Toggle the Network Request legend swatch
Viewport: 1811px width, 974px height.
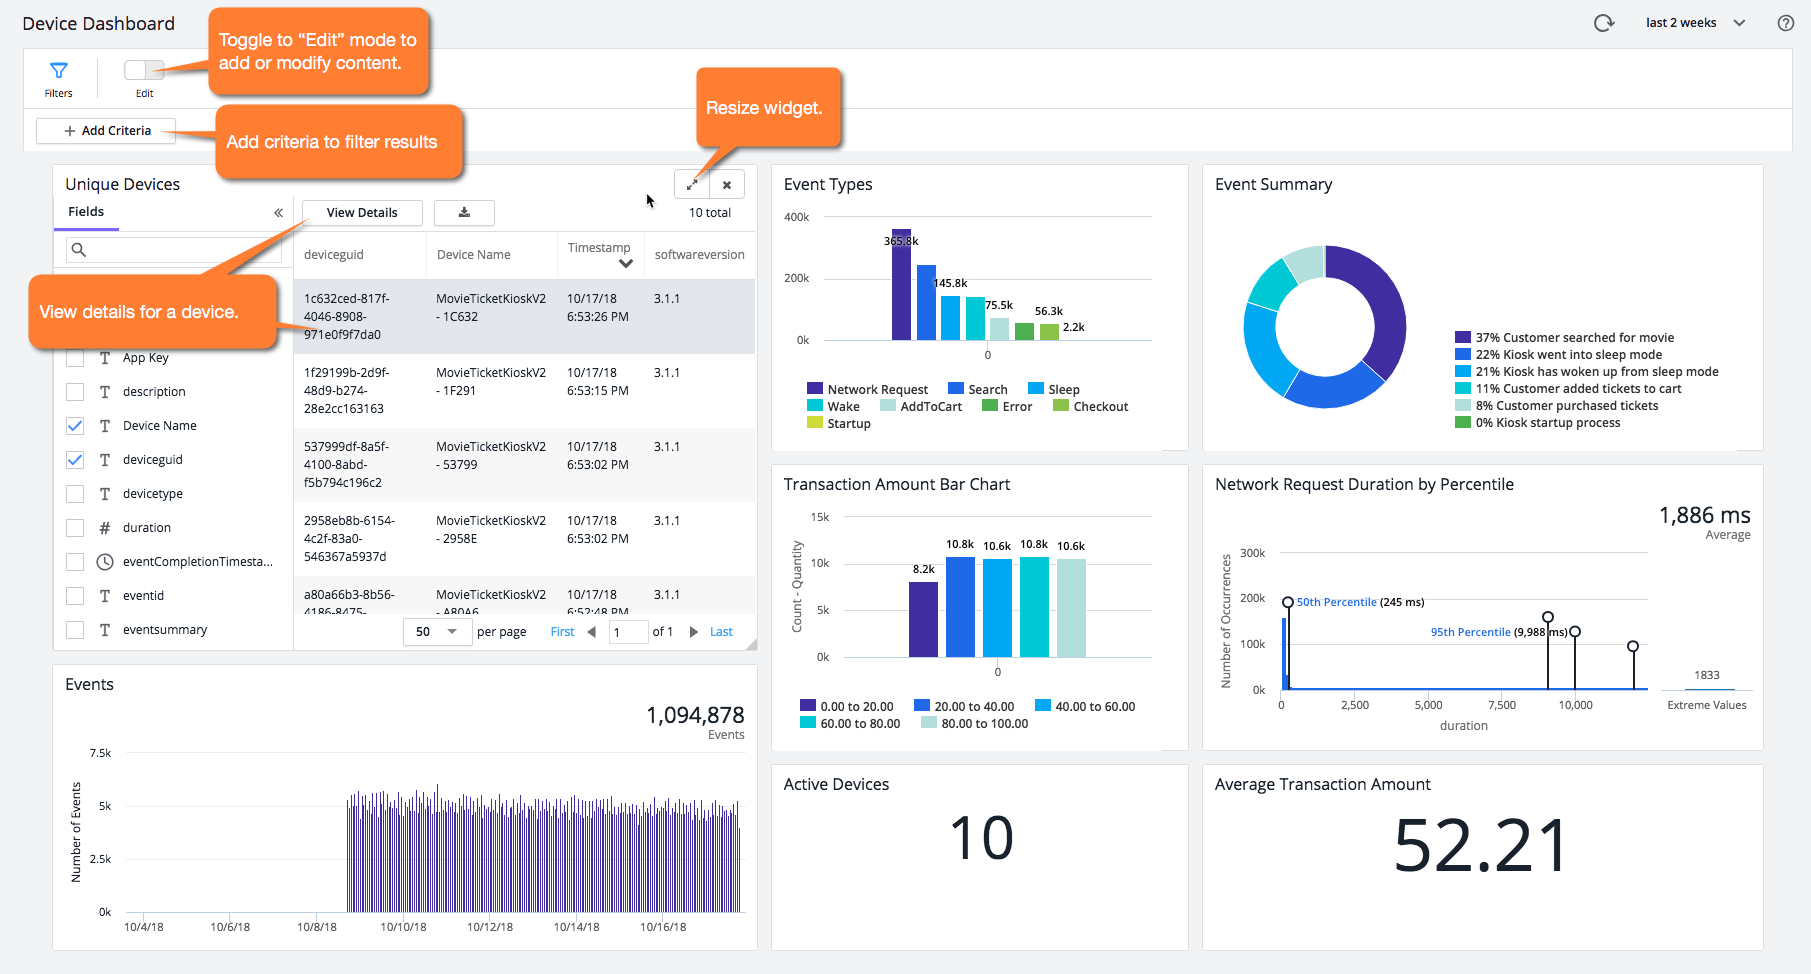[815, 389]
